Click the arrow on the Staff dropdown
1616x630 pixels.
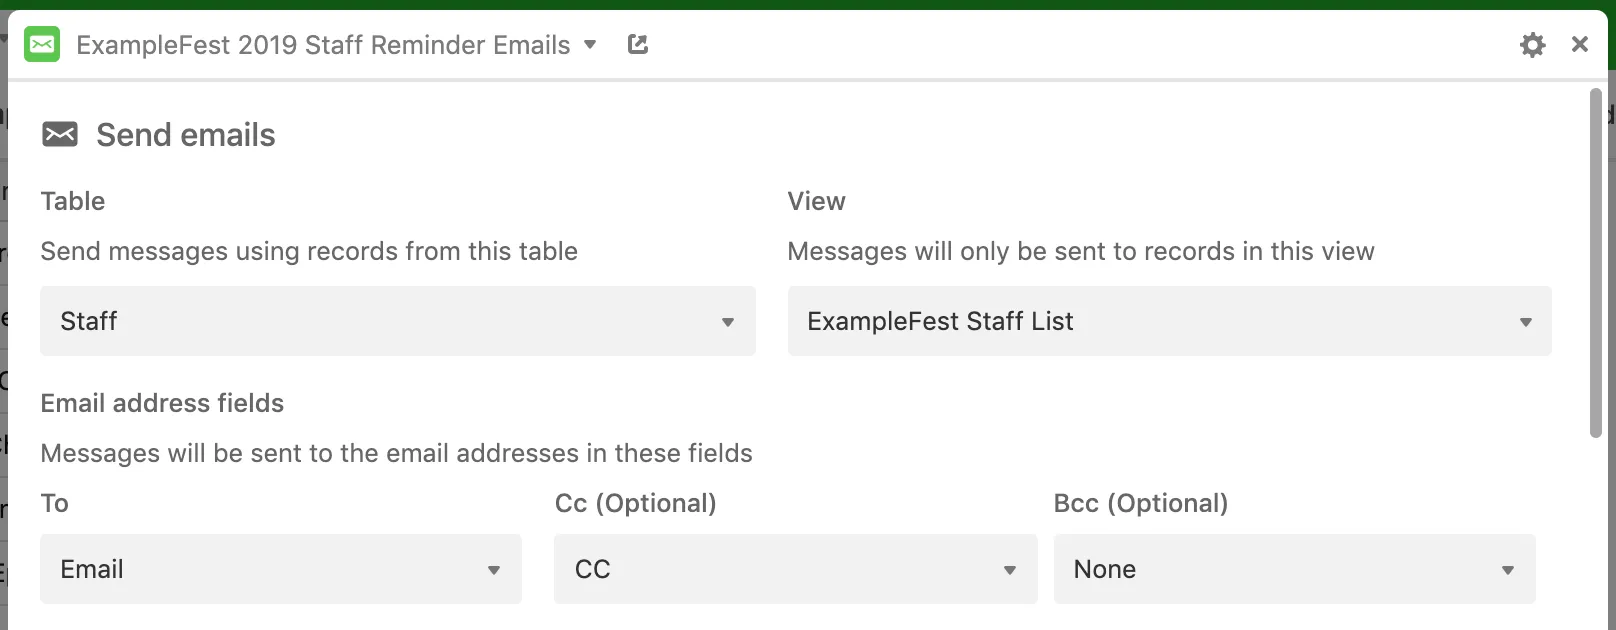(728, 322)
